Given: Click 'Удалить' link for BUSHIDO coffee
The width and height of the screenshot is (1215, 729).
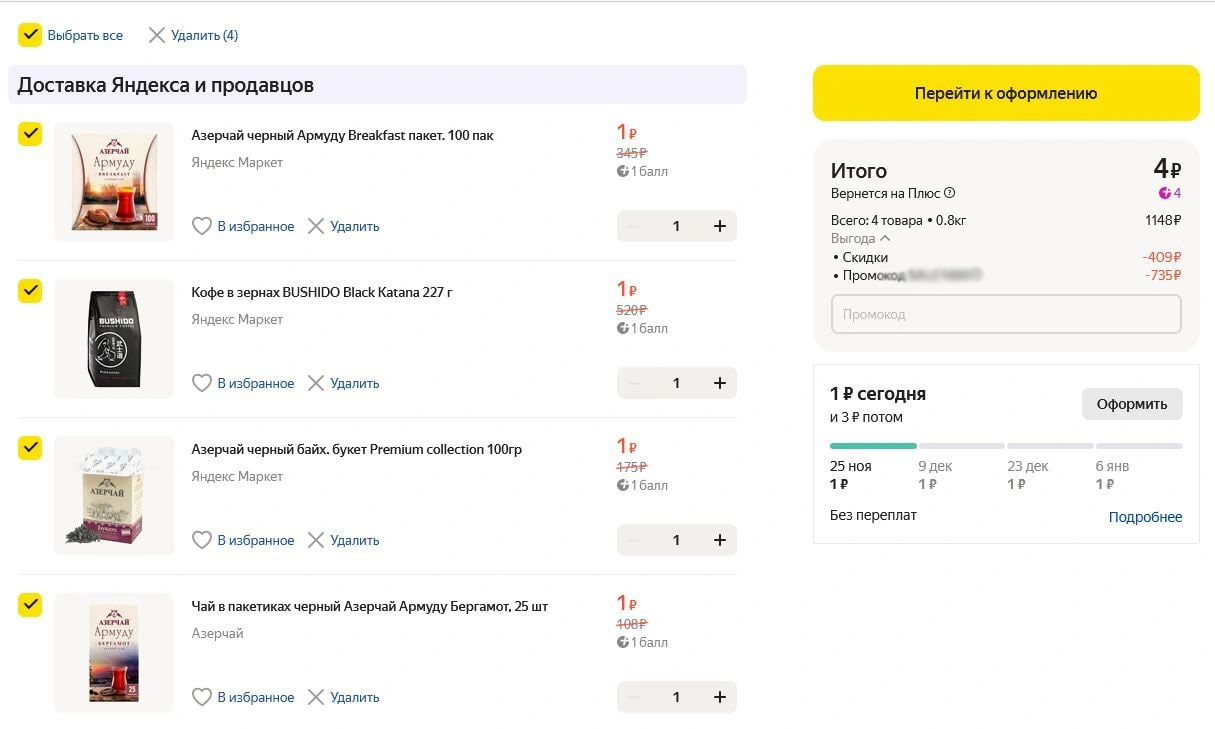Looking at the screenshot, I should 355,383.
